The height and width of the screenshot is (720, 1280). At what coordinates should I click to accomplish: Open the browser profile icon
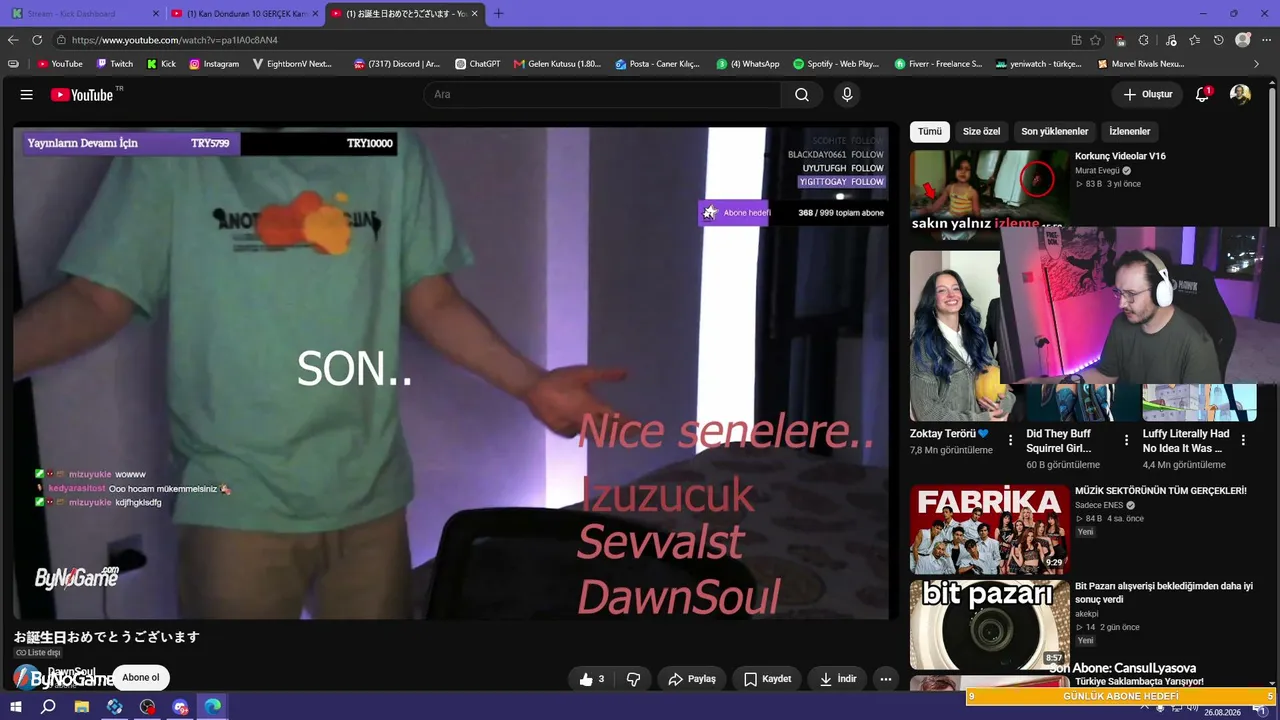pyautogui.click(x=1242, y=40)
